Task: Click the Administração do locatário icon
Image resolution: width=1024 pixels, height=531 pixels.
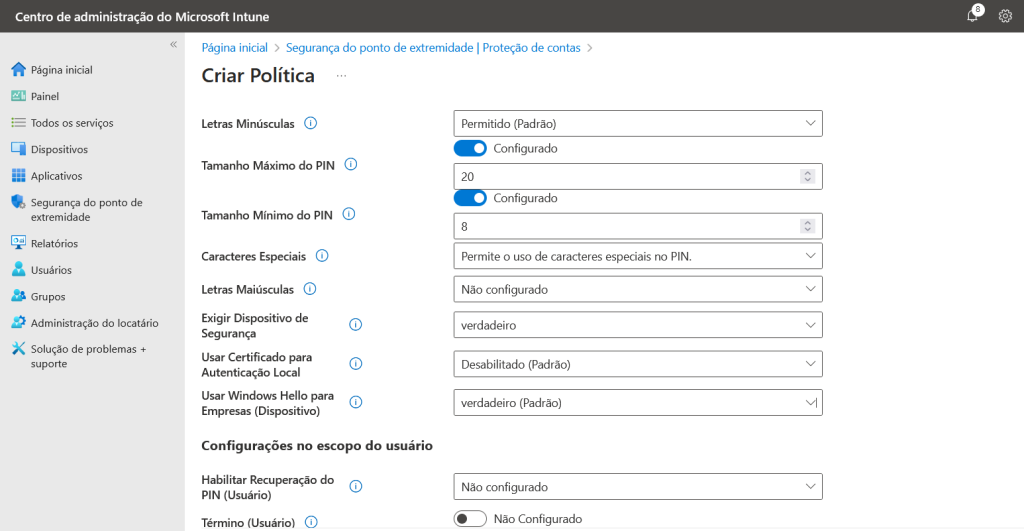Action: tap(18, 322)
